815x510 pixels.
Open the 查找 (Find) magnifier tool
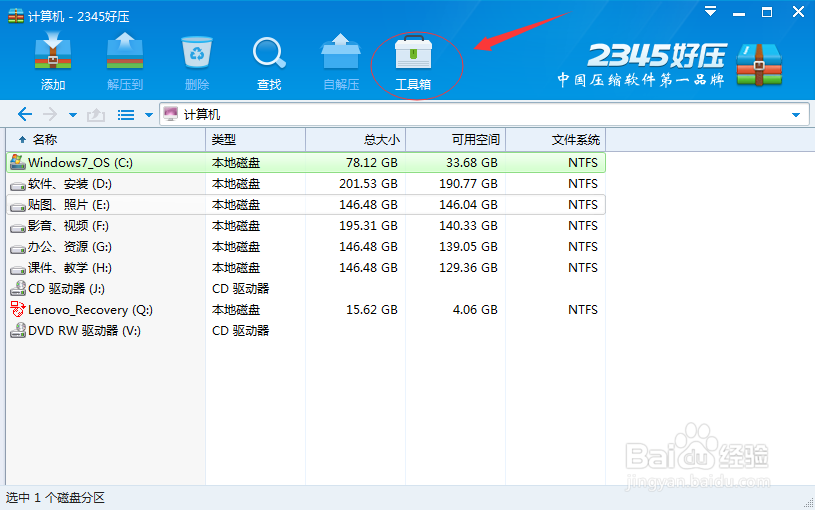269,53
